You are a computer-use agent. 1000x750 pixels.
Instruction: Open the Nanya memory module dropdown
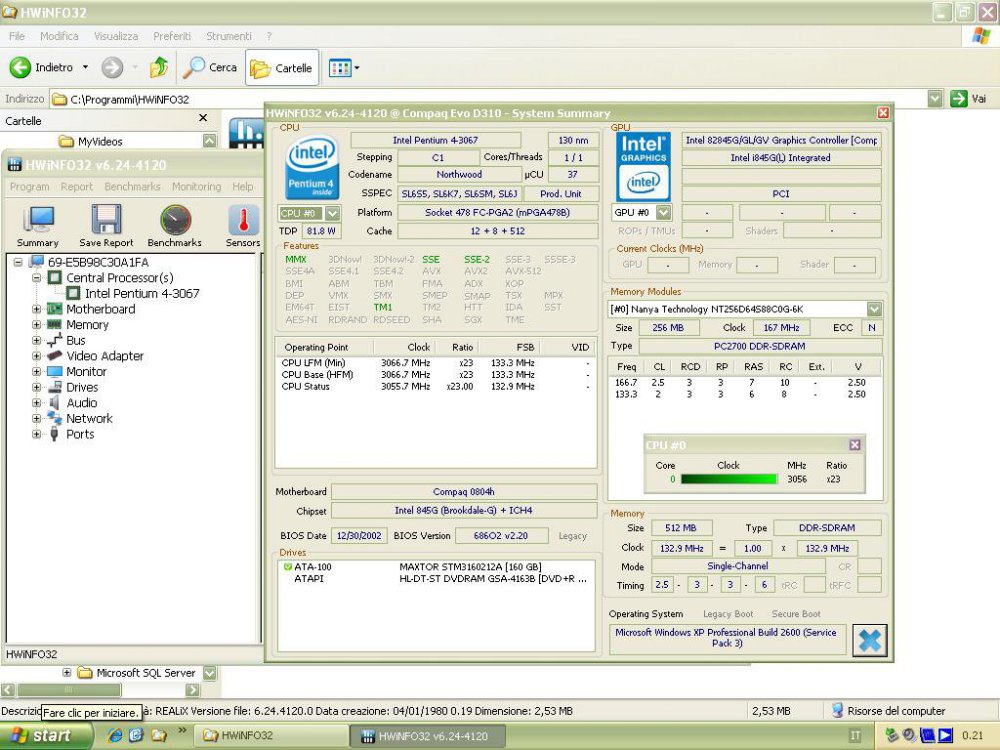point(874,308)
